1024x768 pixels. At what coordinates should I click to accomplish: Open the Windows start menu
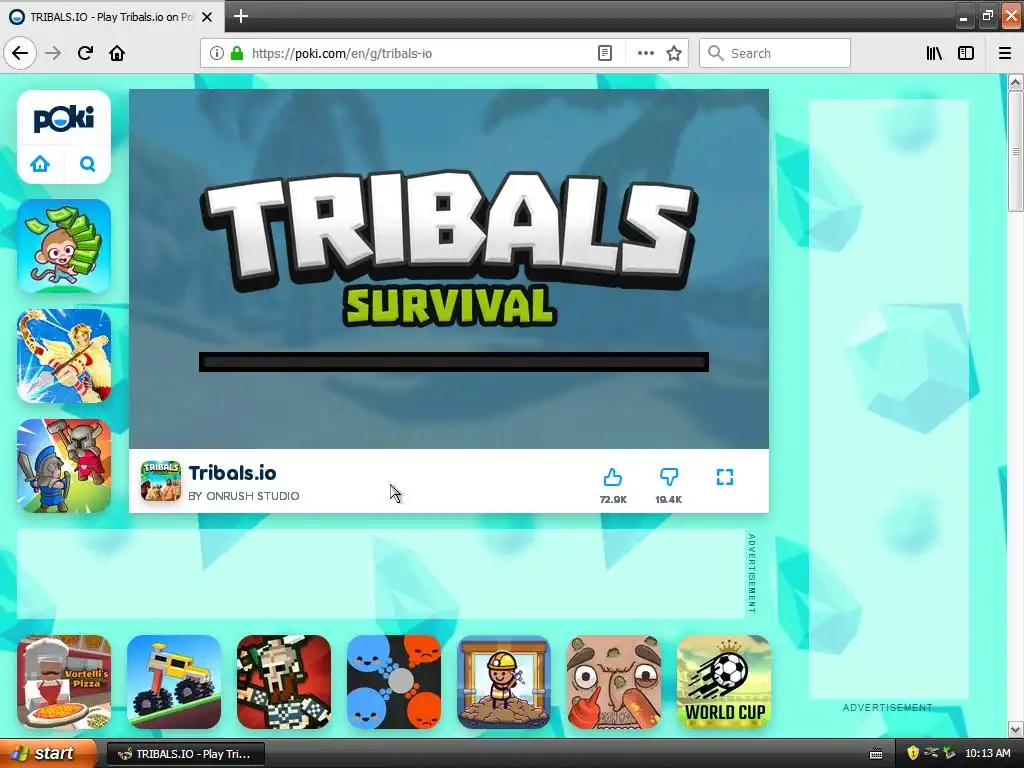click(48, 754)
